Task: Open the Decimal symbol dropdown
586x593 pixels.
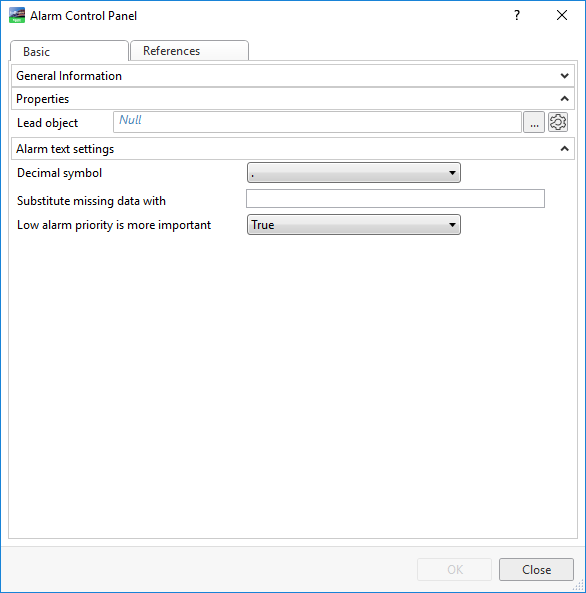Action: [354, 173]
